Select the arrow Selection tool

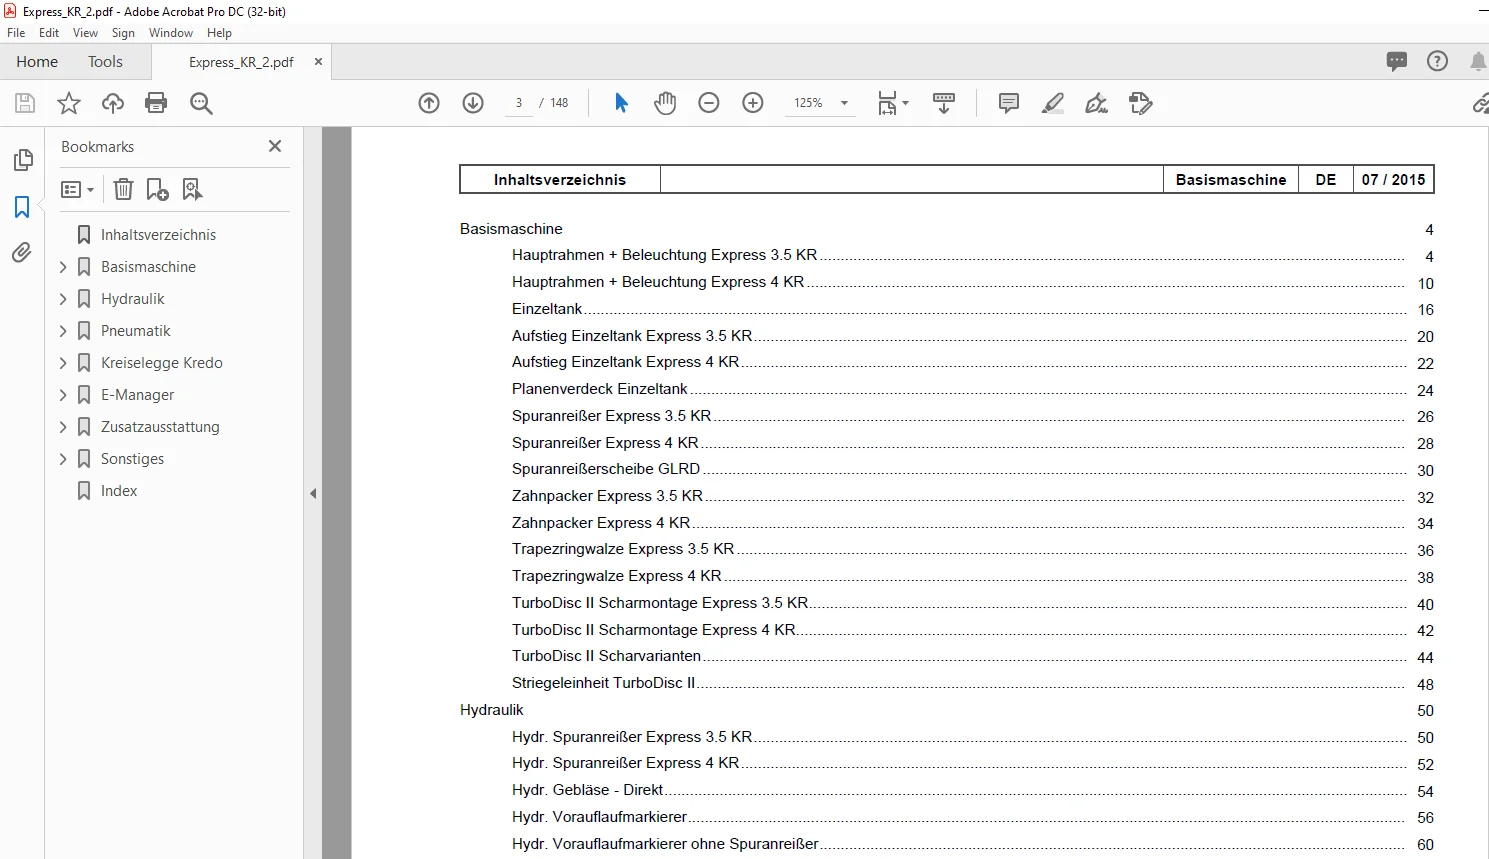coord(621,103)
